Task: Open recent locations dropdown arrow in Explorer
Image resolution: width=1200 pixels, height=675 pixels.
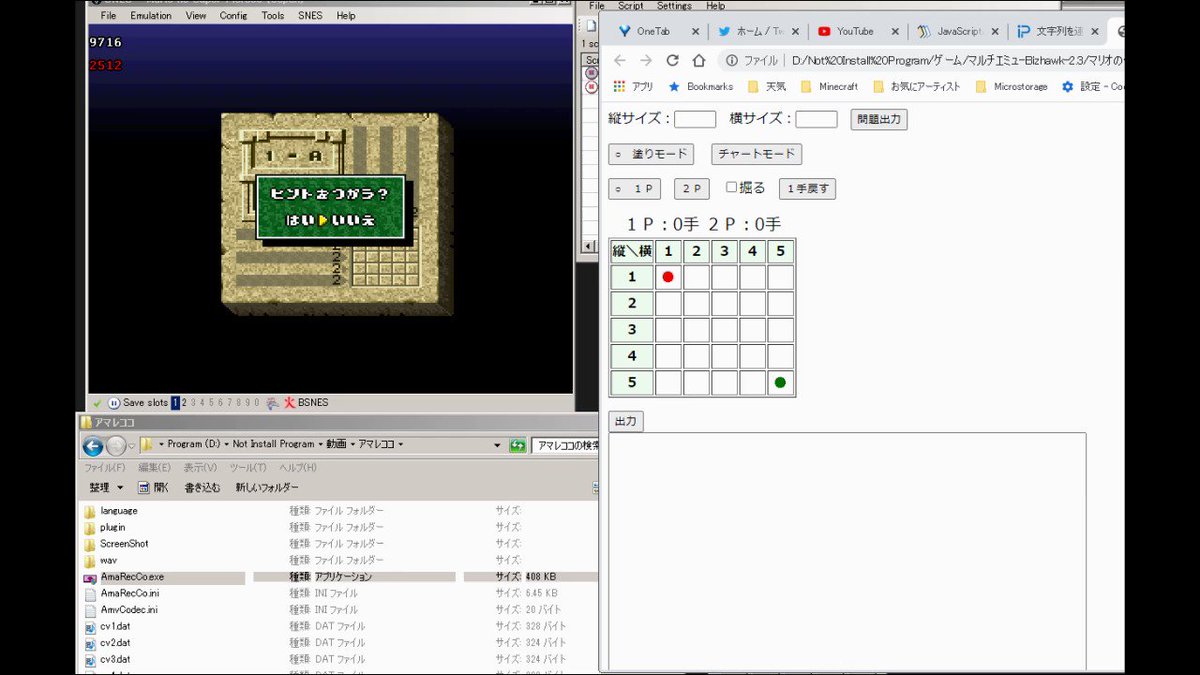Action: pos(132,446)
